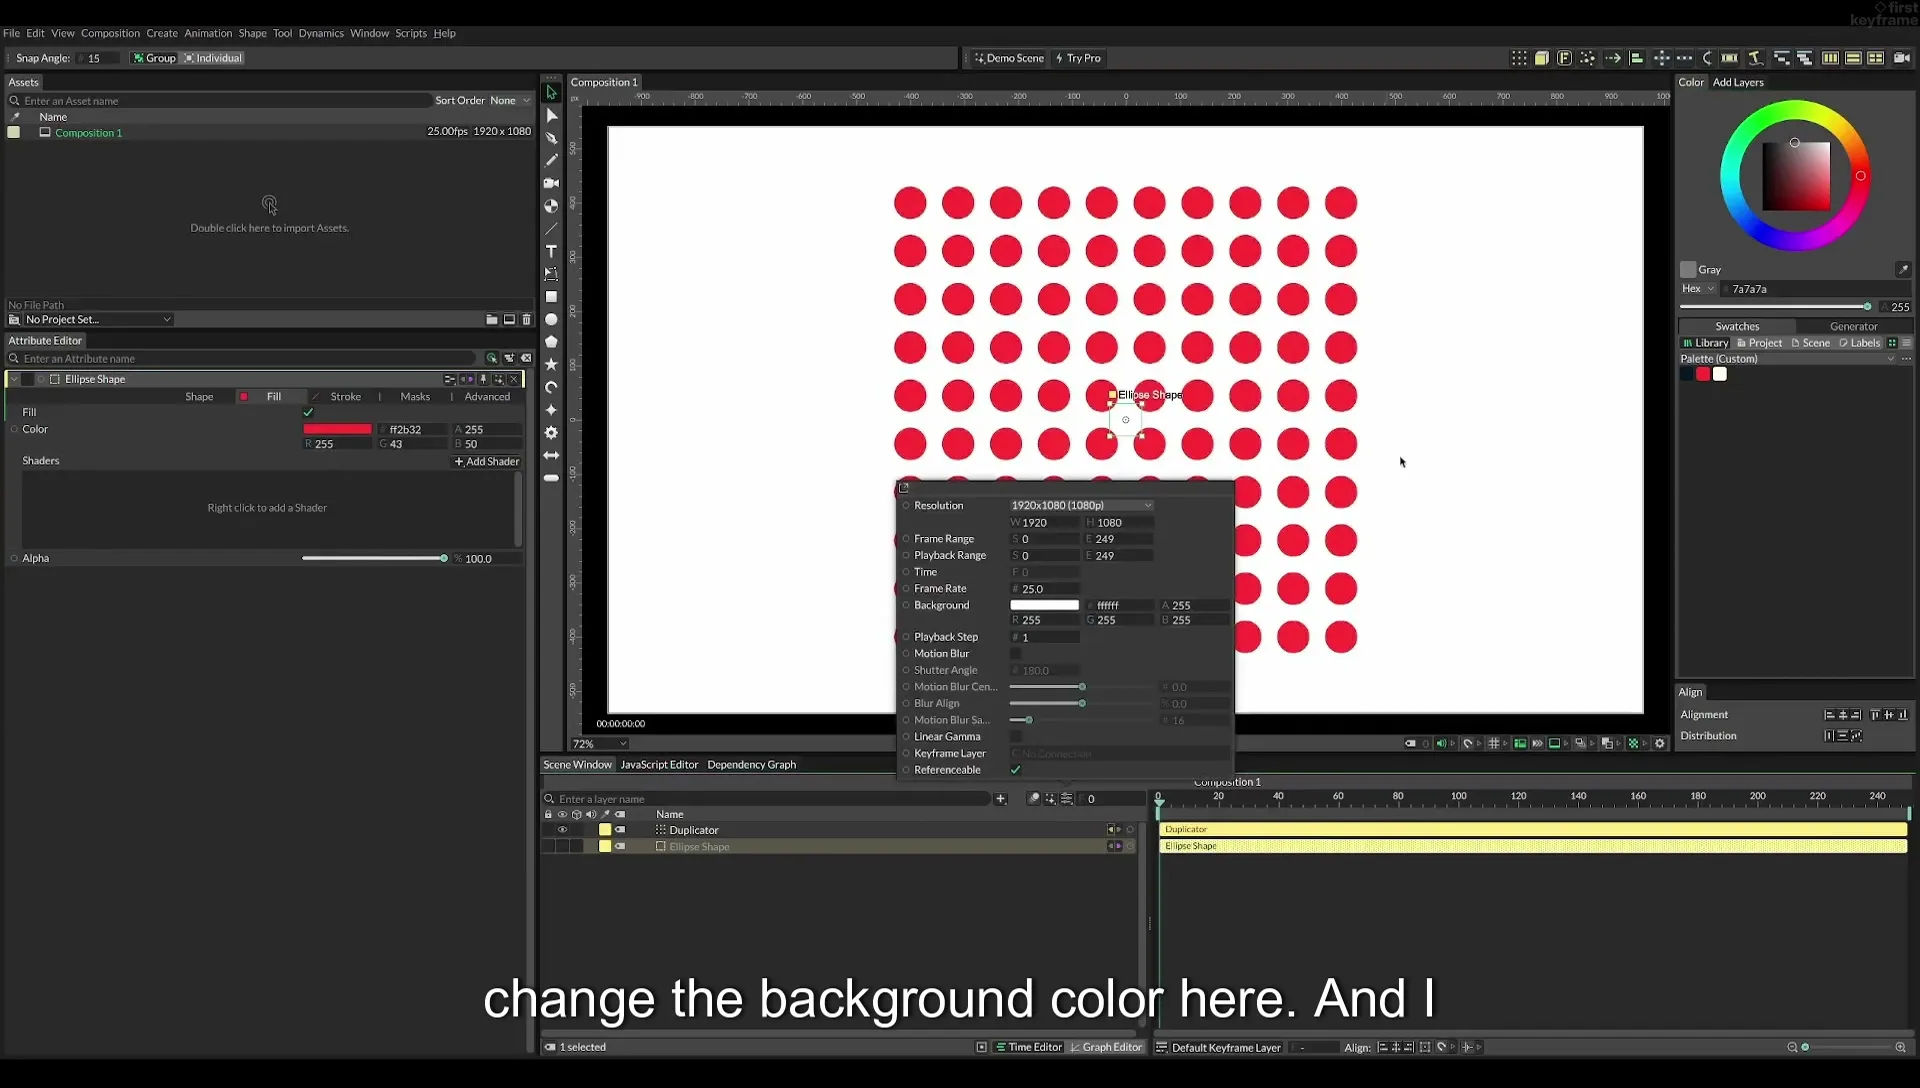The width and height of the screenshot is (1920, 1088).
Task: Switch to the Stroke tab
Action: tap(346, 397)
